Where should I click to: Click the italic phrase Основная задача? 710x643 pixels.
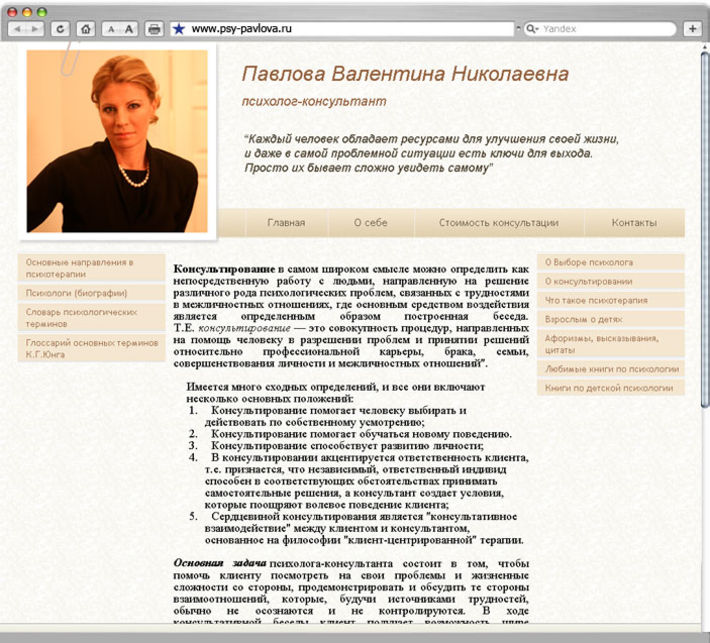[220, 563]
